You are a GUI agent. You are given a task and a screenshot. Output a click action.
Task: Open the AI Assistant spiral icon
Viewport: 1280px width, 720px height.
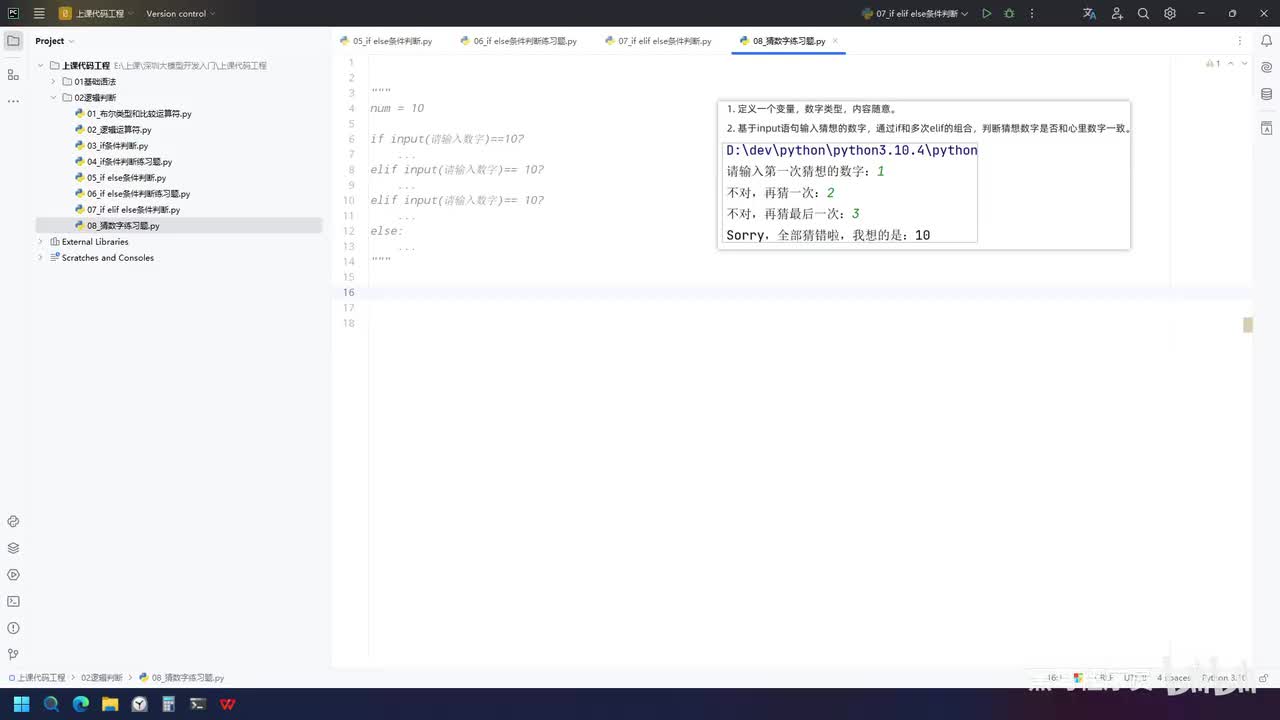1267,68
